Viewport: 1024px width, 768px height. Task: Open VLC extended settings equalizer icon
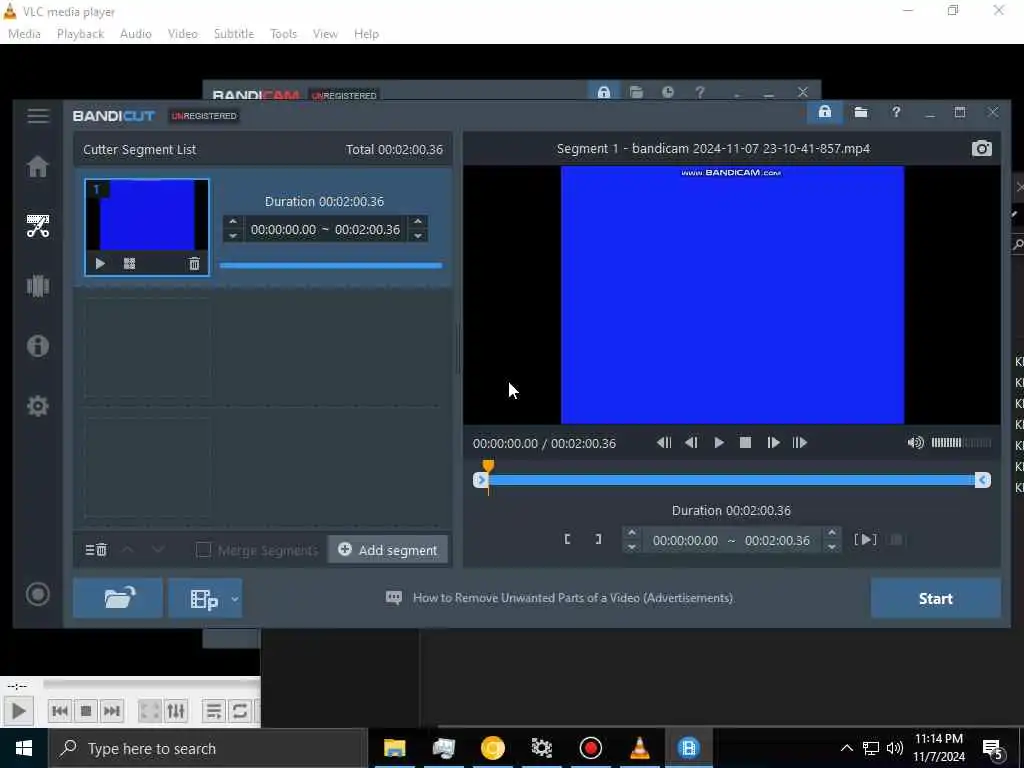(176, 711)
